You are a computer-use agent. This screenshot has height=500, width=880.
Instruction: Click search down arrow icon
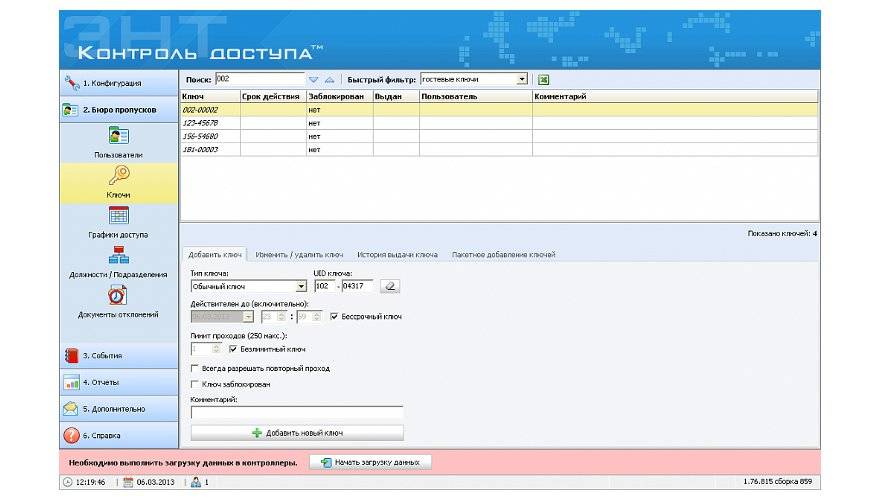coord(313,80)
